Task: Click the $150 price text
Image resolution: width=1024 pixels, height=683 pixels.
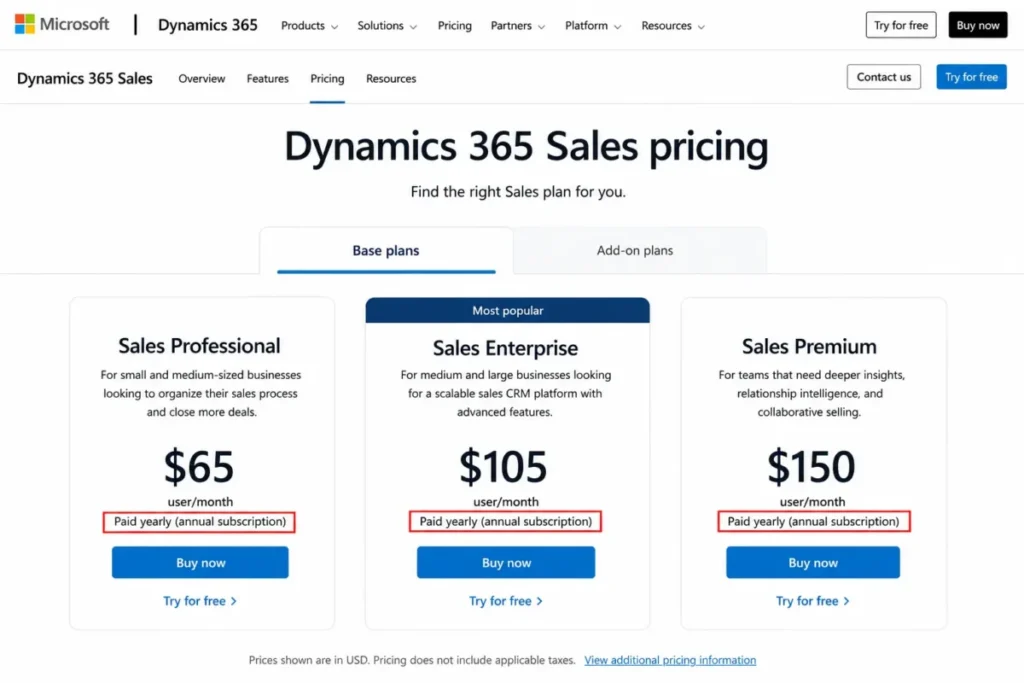Action: pyautogui.click(x=811, y=466)
